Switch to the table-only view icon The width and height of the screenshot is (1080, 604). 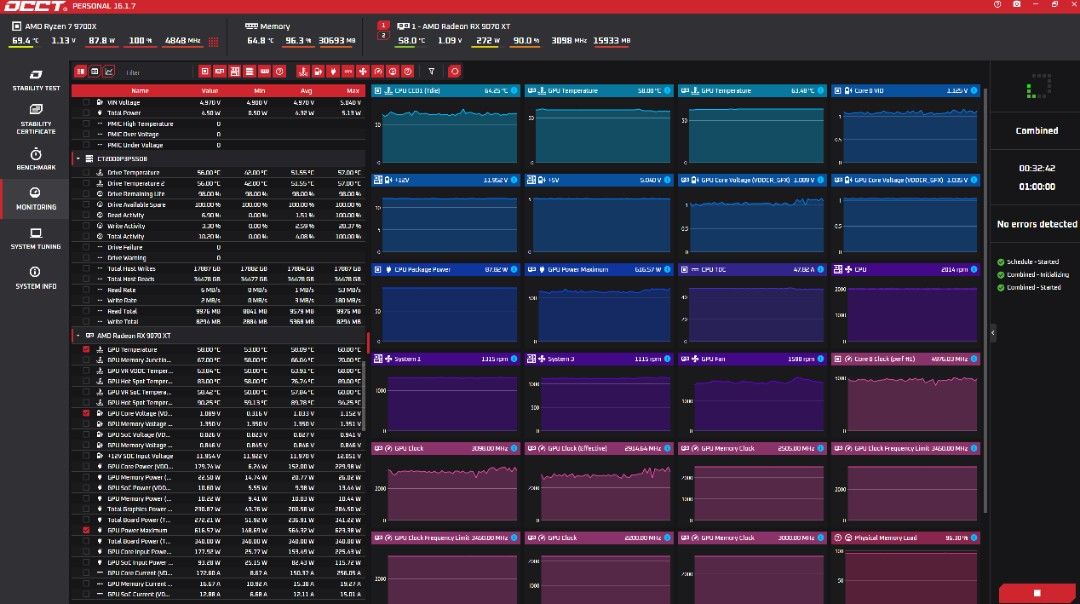pyautogui.click(x=95, y=72)
